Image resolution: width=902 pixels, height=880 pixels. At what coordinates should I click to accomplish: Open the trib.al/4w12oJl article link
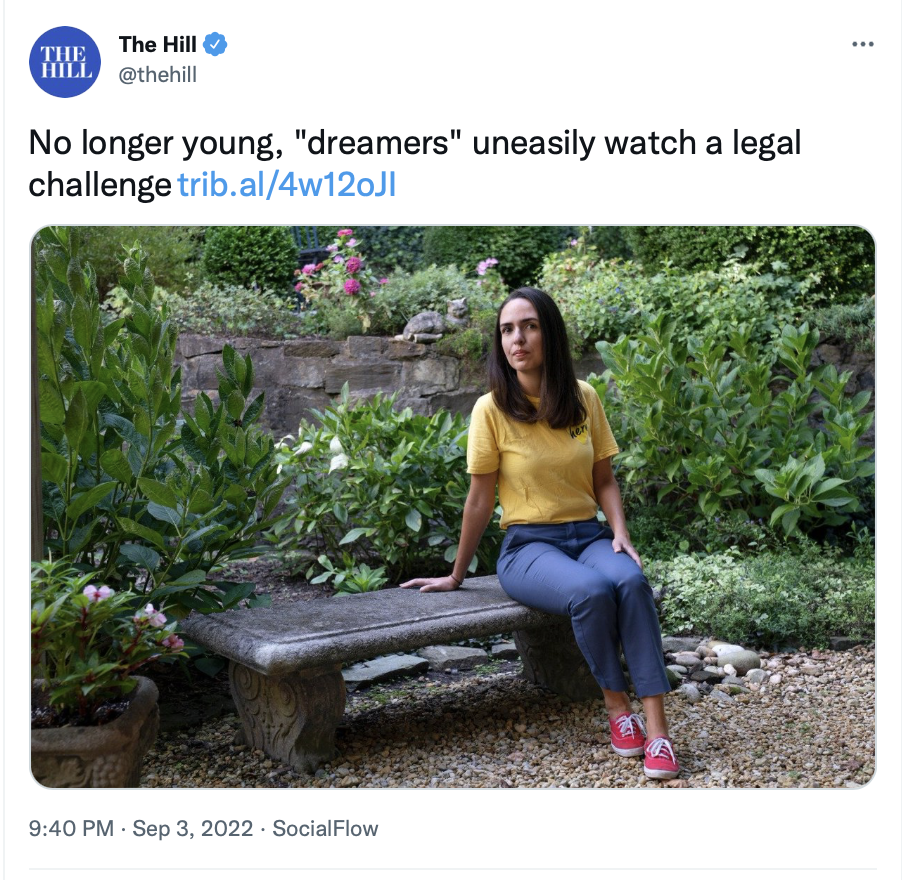point(286,185)
